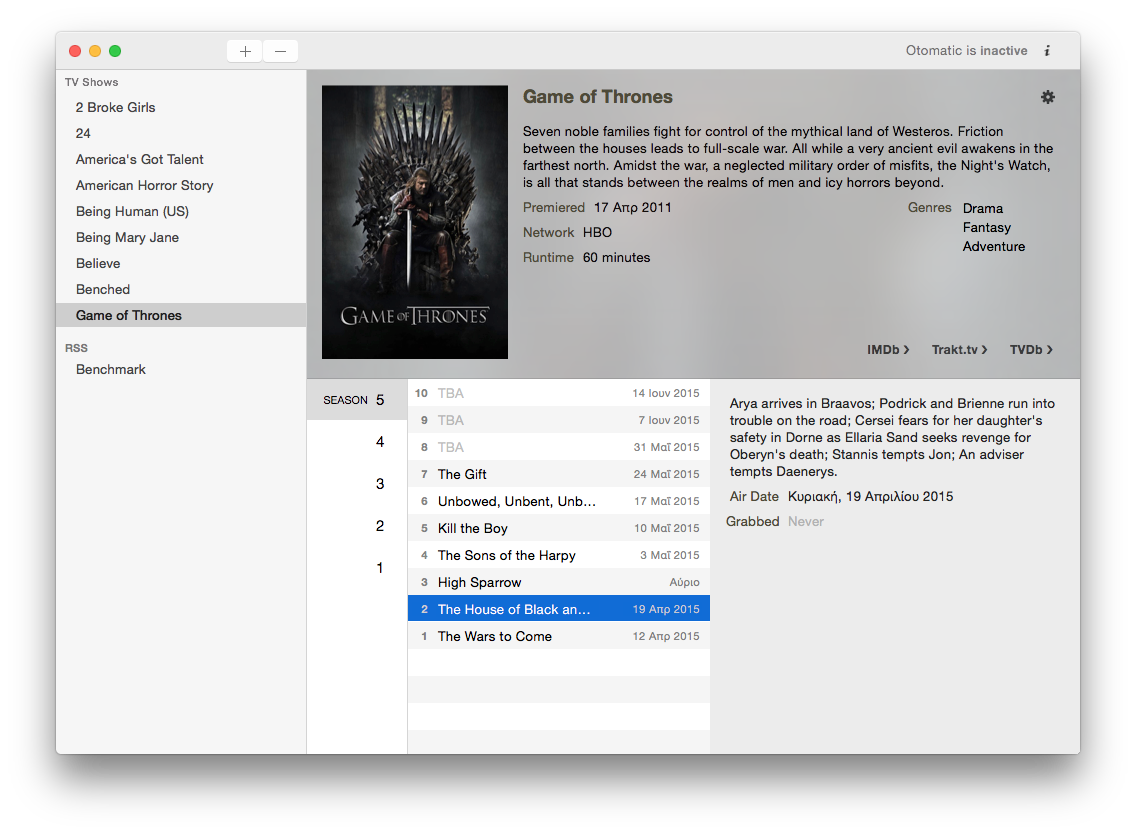The image size is (1136, 834).
Task: Click the Air Date Κυριακή, 19 Απριλίου 2015
Action: [x=871, y=497]
